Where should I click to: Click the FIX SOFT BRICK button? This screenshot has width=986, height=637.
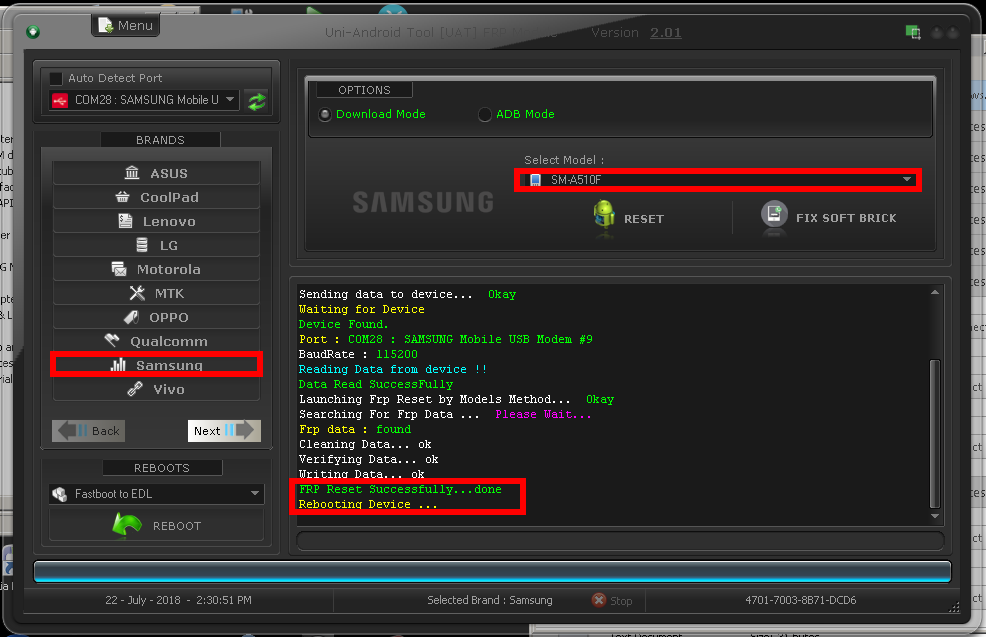[829, 218]
